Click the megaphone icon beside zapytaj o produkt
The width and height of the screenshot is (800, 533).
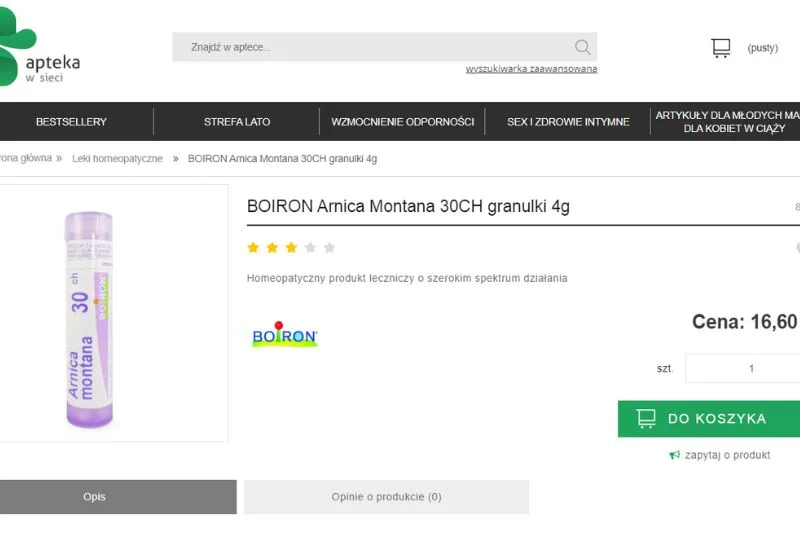click(675, 455)
